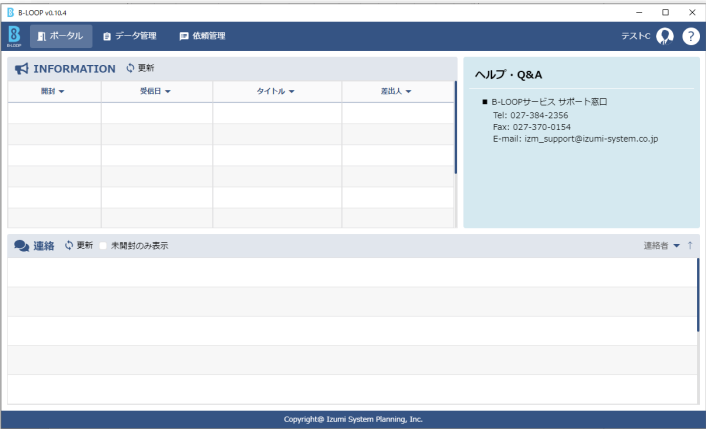Expand the 開封 column filter dropdown
The image size is (706, 429).
61,92
